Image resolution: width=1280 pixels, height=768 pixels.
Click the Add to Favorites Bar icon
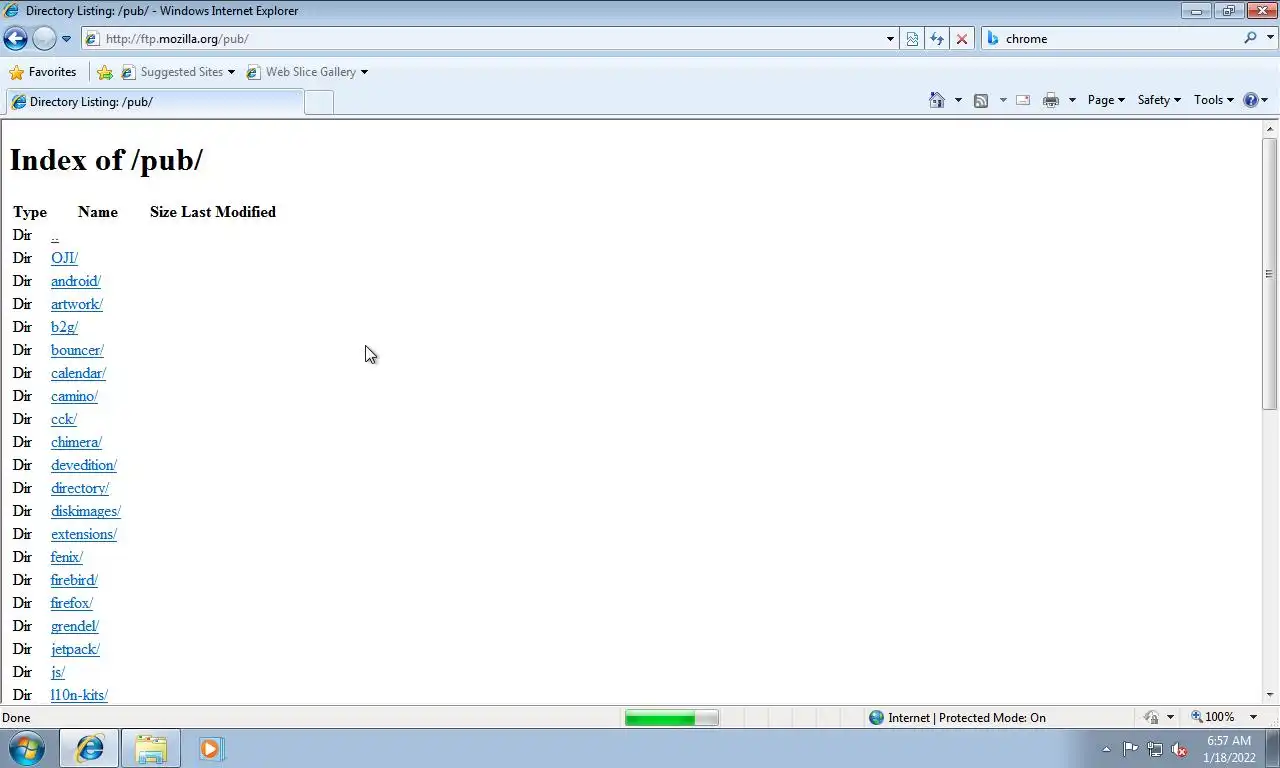[x=105, y=72]
